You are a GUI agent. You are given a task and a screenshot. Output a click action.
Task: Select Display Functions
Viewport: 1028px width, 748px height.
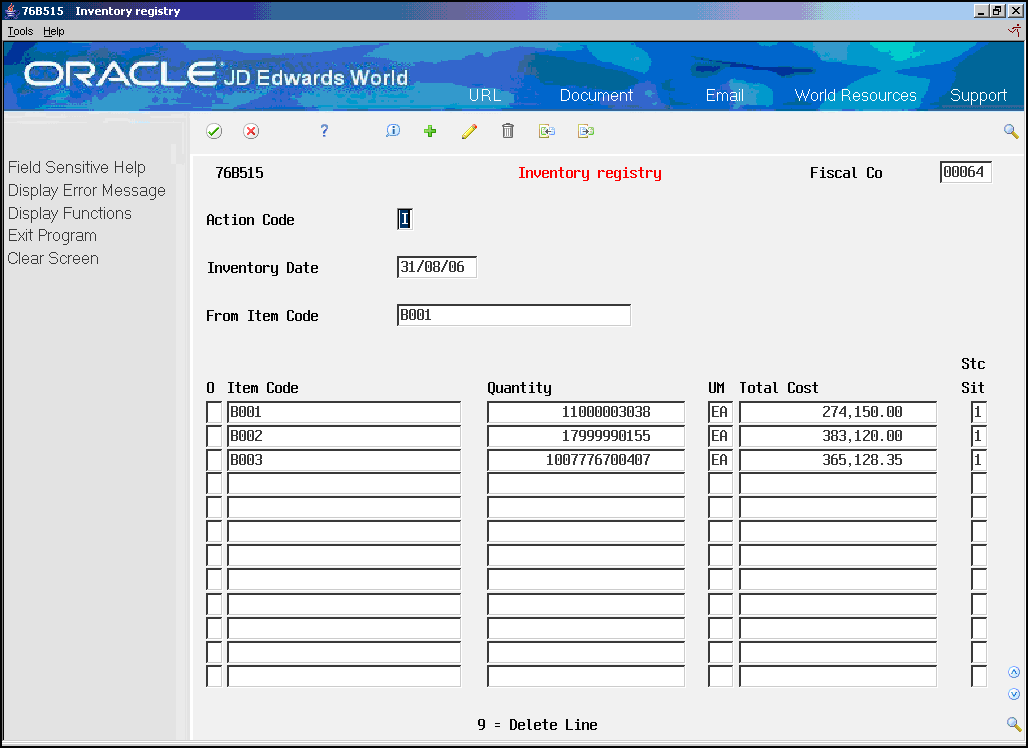coord(69,214)
